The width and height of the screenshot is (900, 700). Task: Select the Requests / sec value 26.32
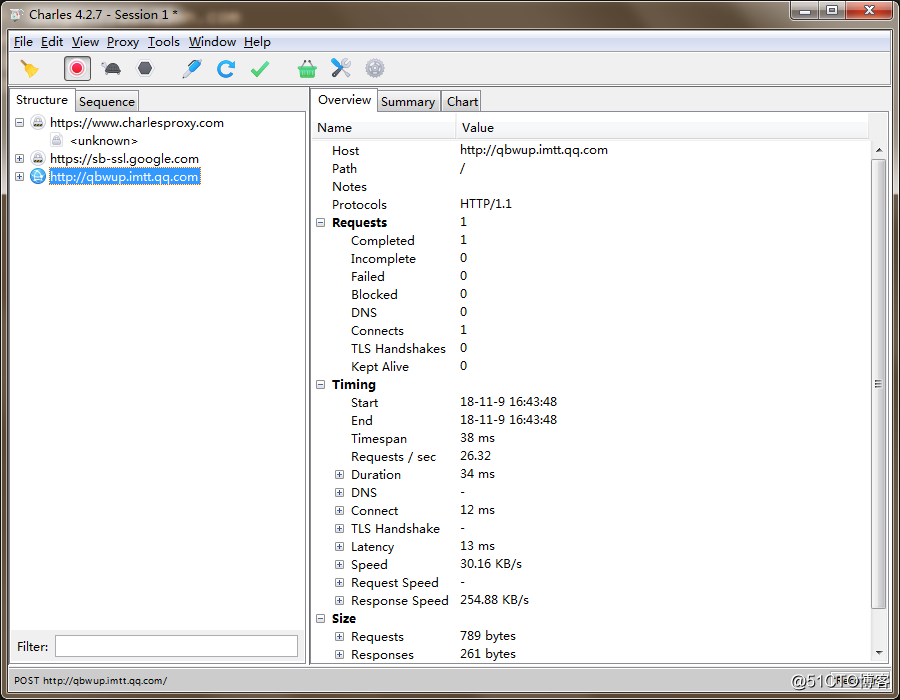(x=475, y=456)
